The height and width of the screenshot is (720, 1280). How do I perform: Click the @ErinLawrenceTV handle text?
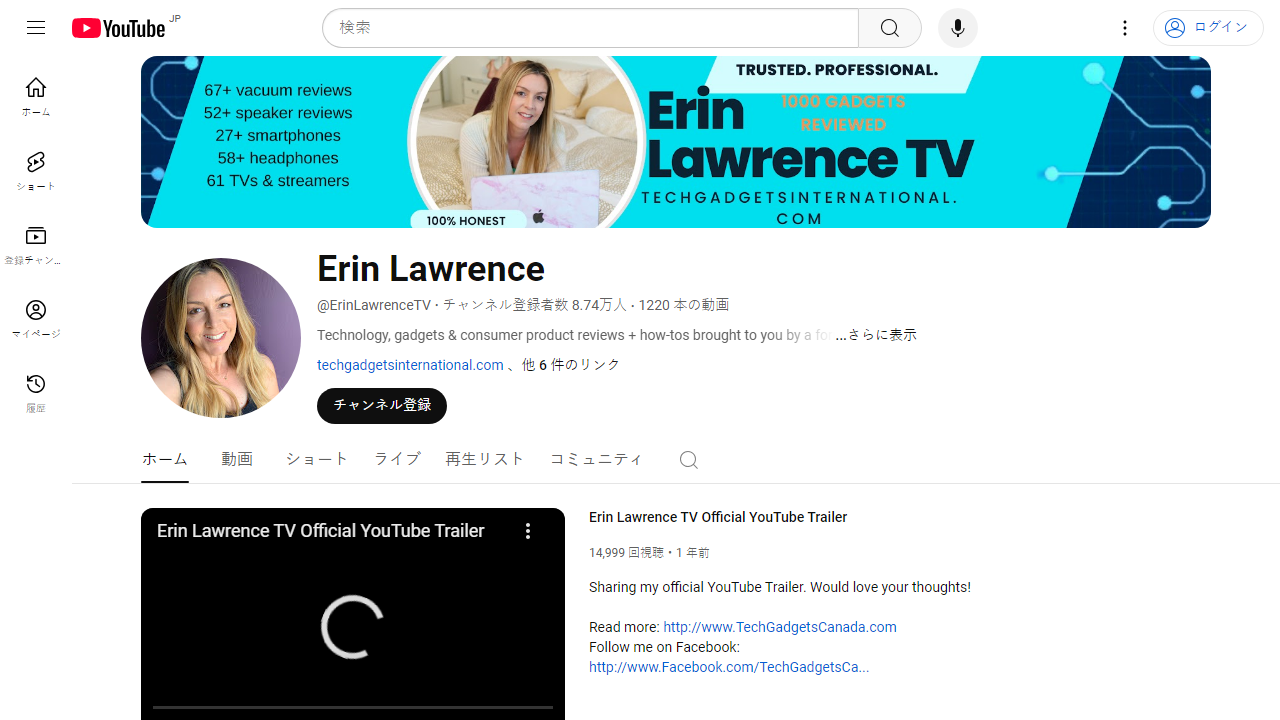374,305
